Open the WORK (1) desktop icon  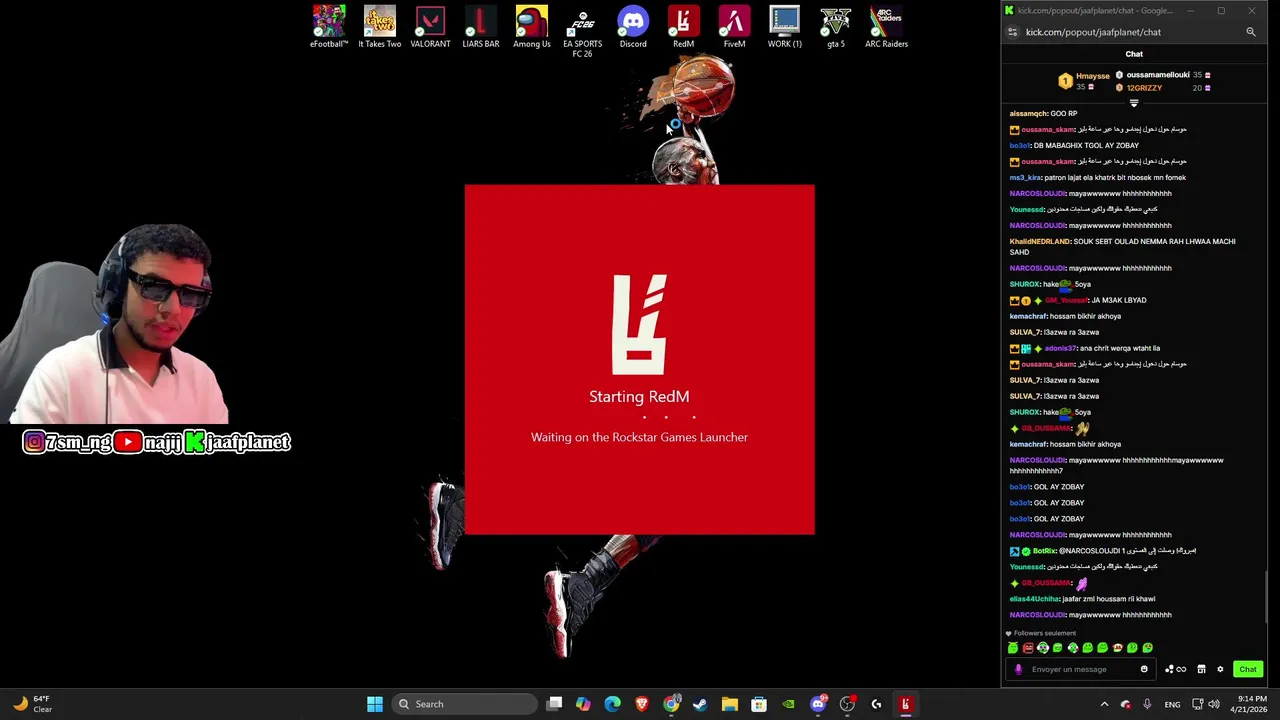pos(785,27)
